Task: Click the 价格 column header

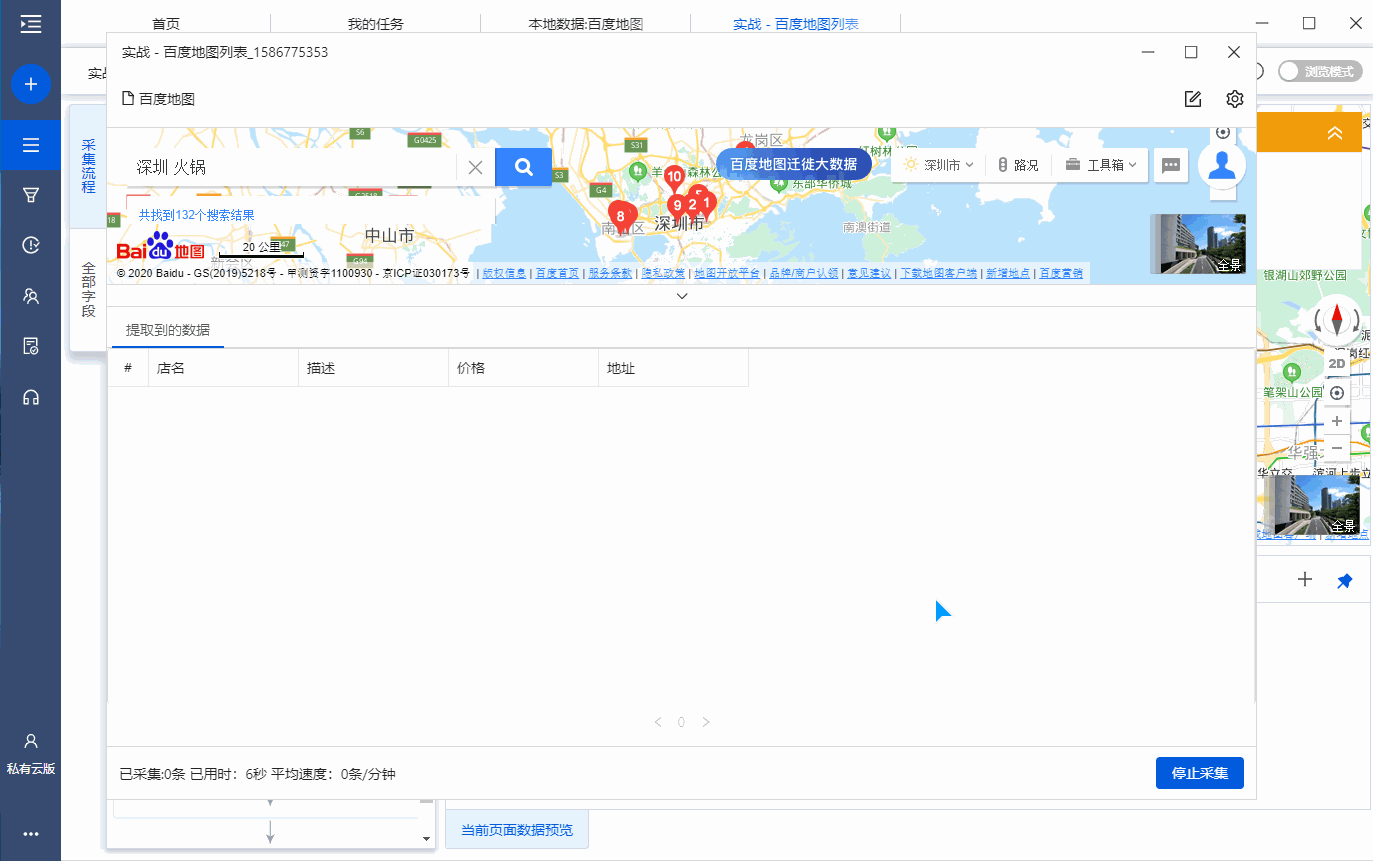Action: tap(523, 368)
